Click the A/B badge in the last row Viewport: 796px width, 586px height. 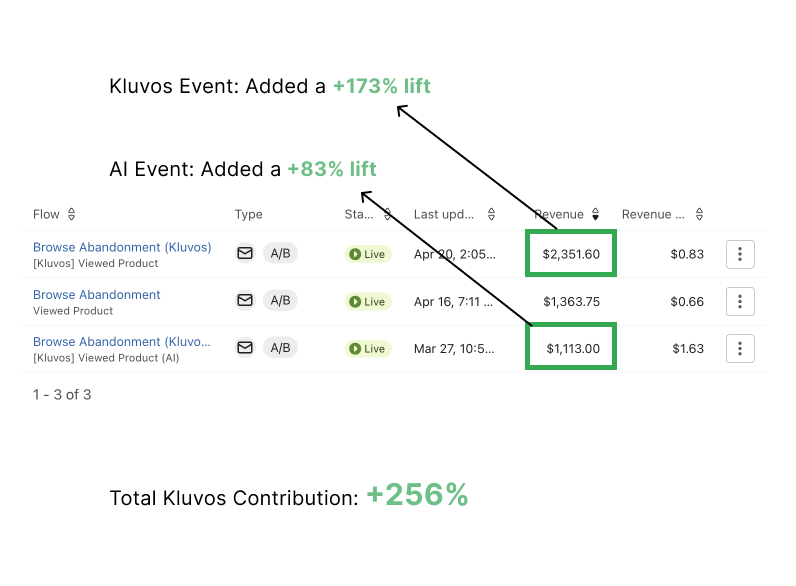[x=280, y=347]
